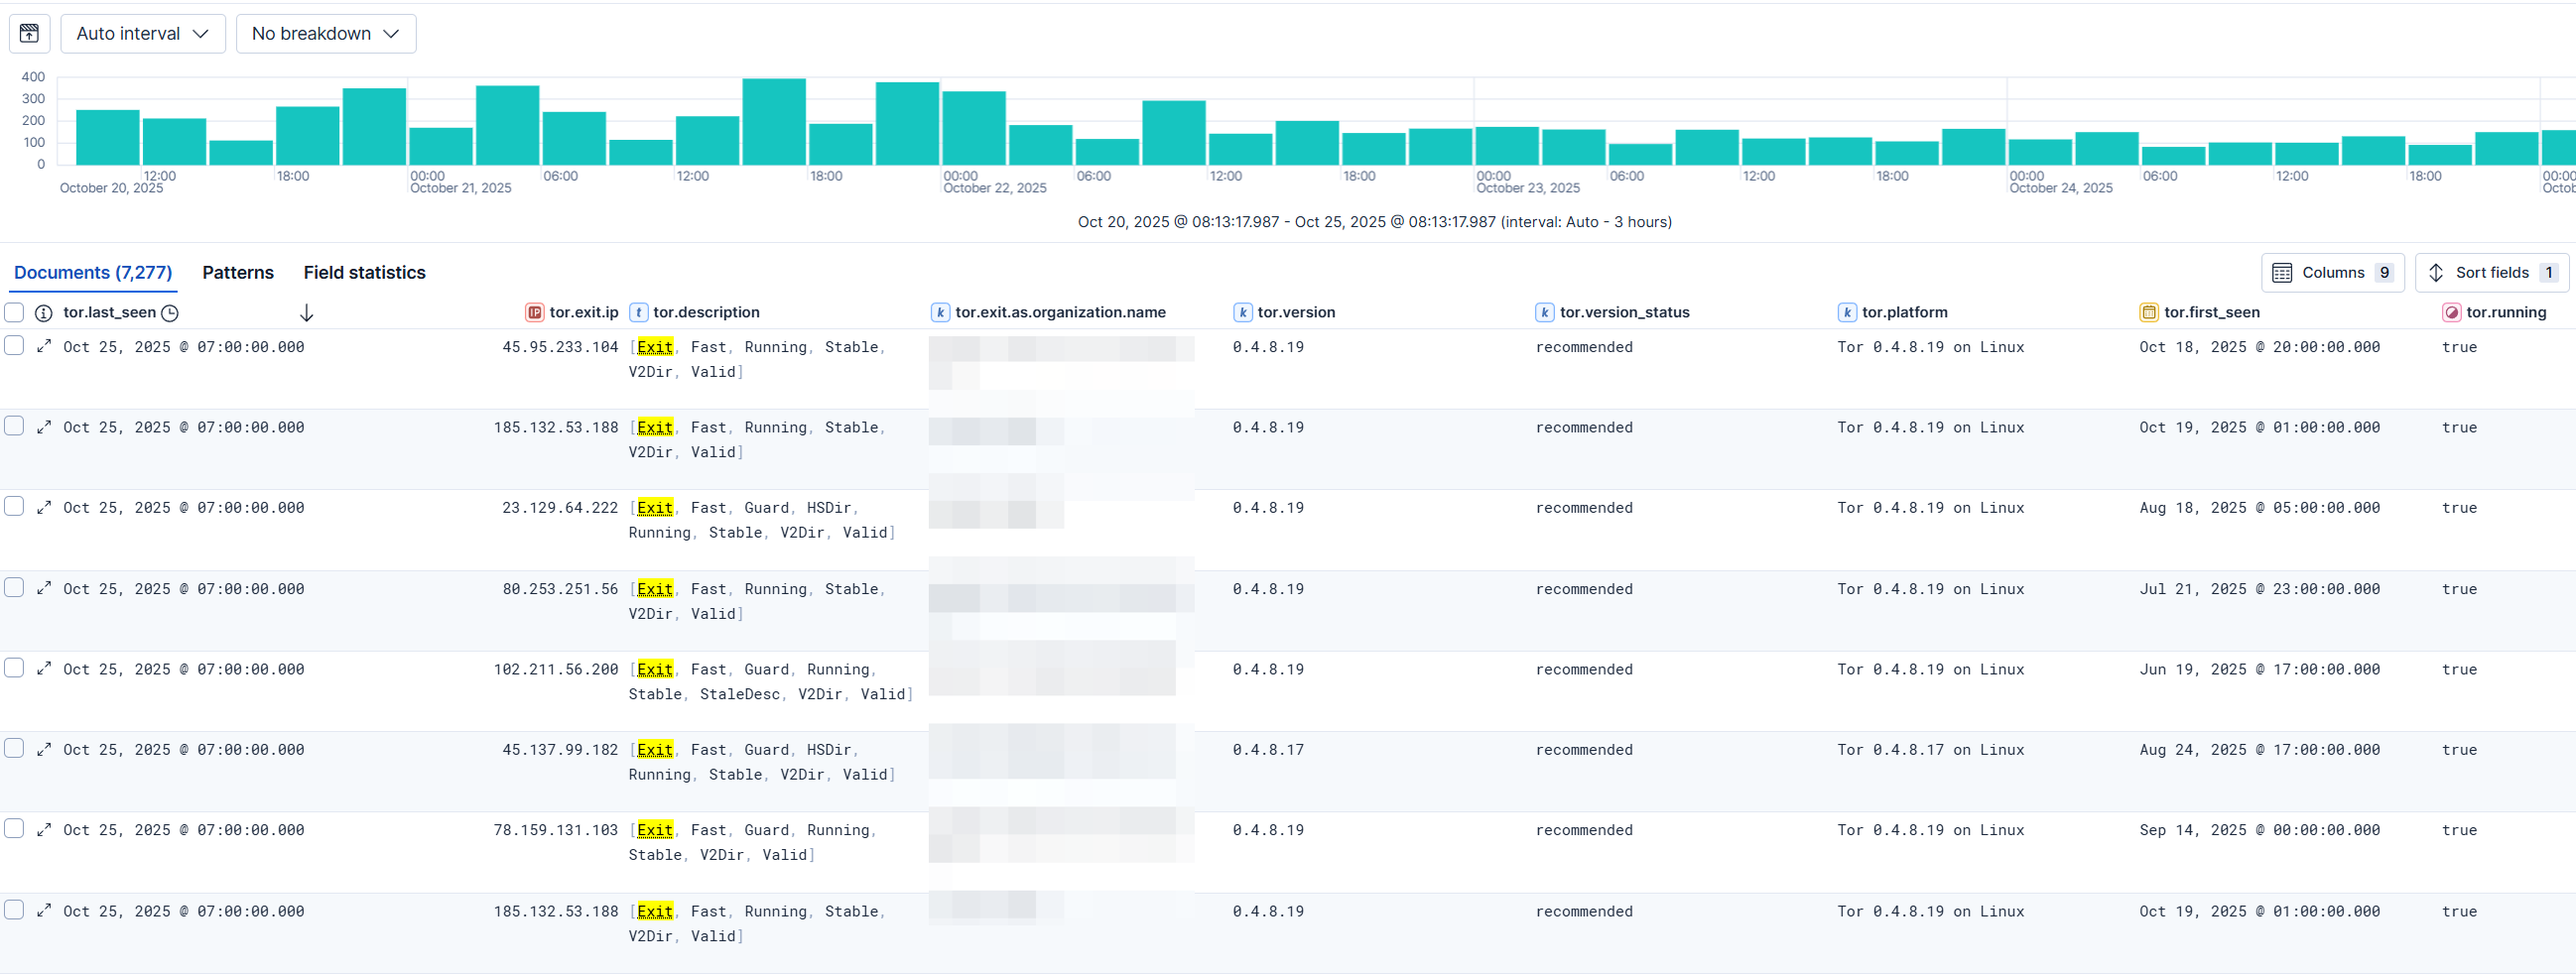Click the date field icon beside tor.first_seen
This screenshot has height=974, width=2576.
pos(2147,313)
